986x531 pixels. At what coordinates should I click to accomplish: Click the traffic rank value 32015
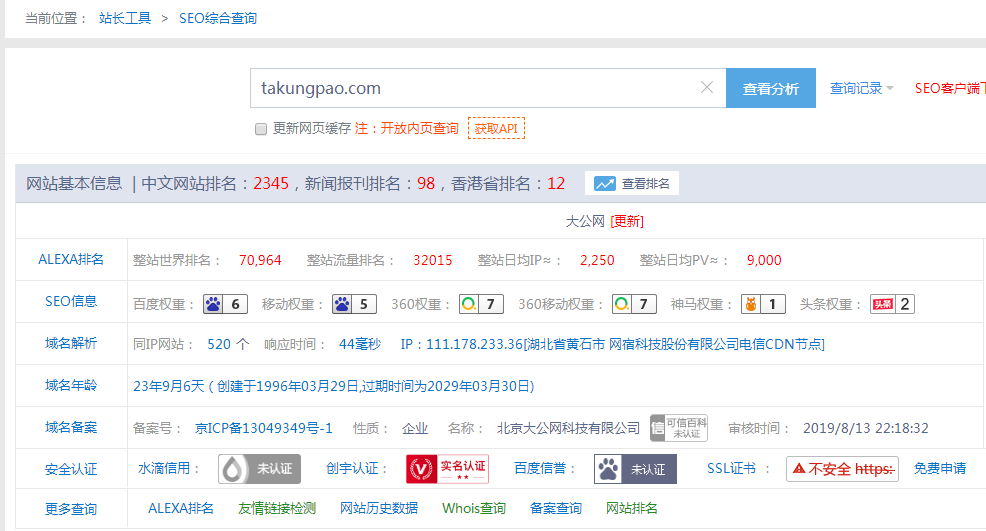(x=433, y=260)
